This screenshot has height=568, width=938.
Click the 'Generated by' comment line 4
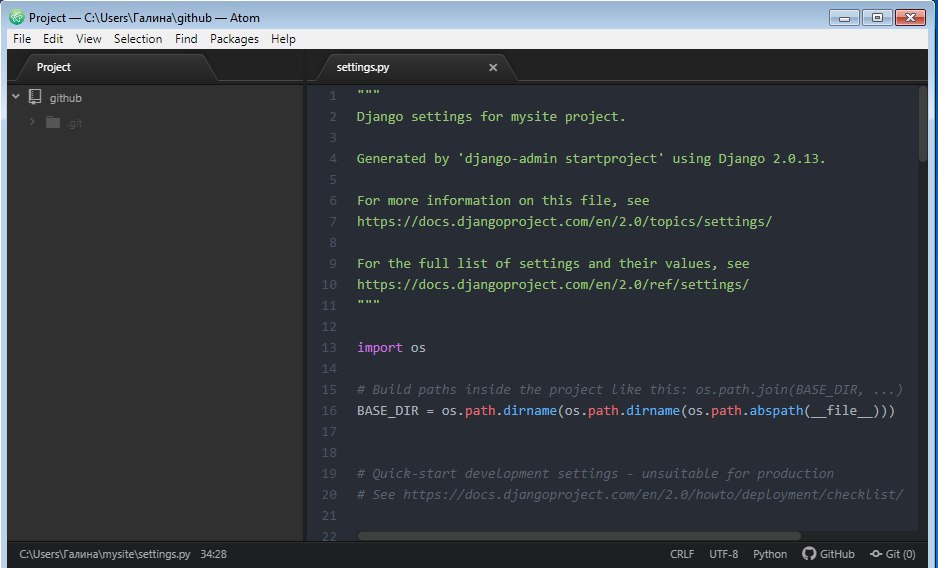click(591, 159)
